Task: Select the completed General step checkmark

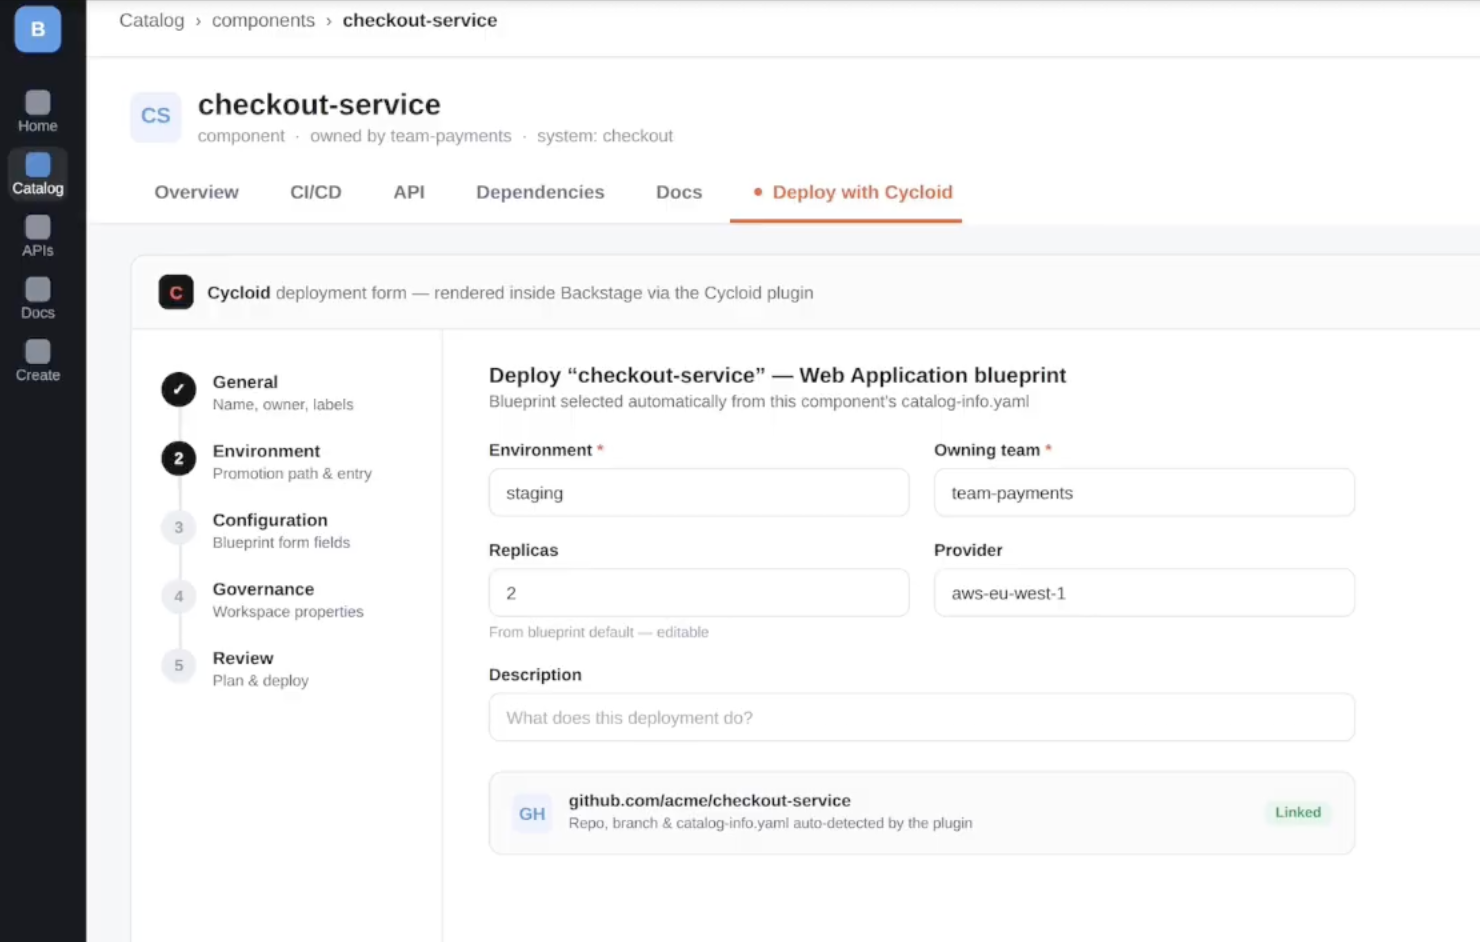Action: (x=179, y=390)
